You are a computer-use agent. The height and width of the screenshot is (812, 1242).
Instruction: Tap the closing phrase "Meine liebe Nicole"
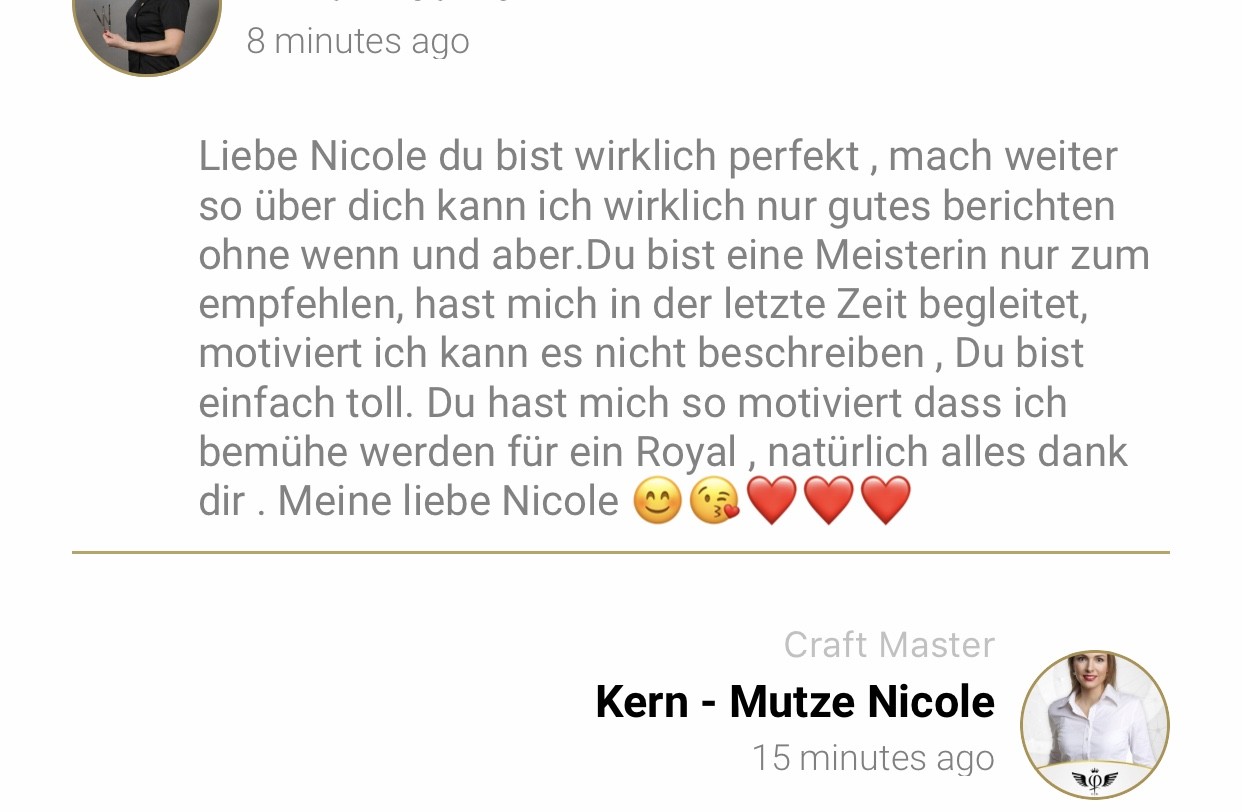448,501
